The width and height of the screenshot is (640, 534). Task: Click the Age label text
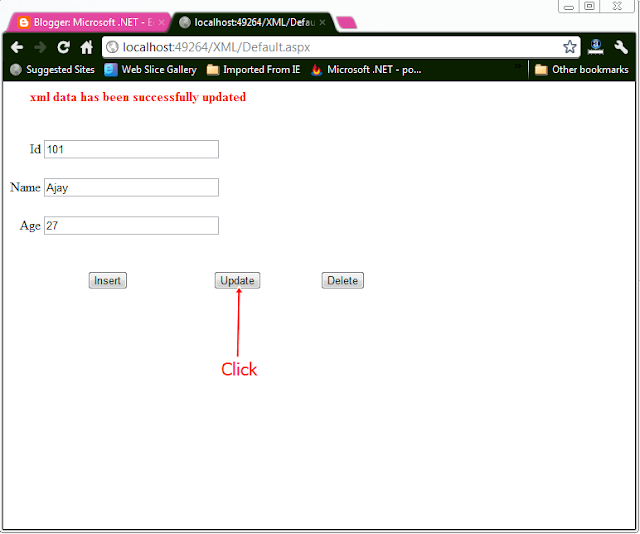[30, 226]
